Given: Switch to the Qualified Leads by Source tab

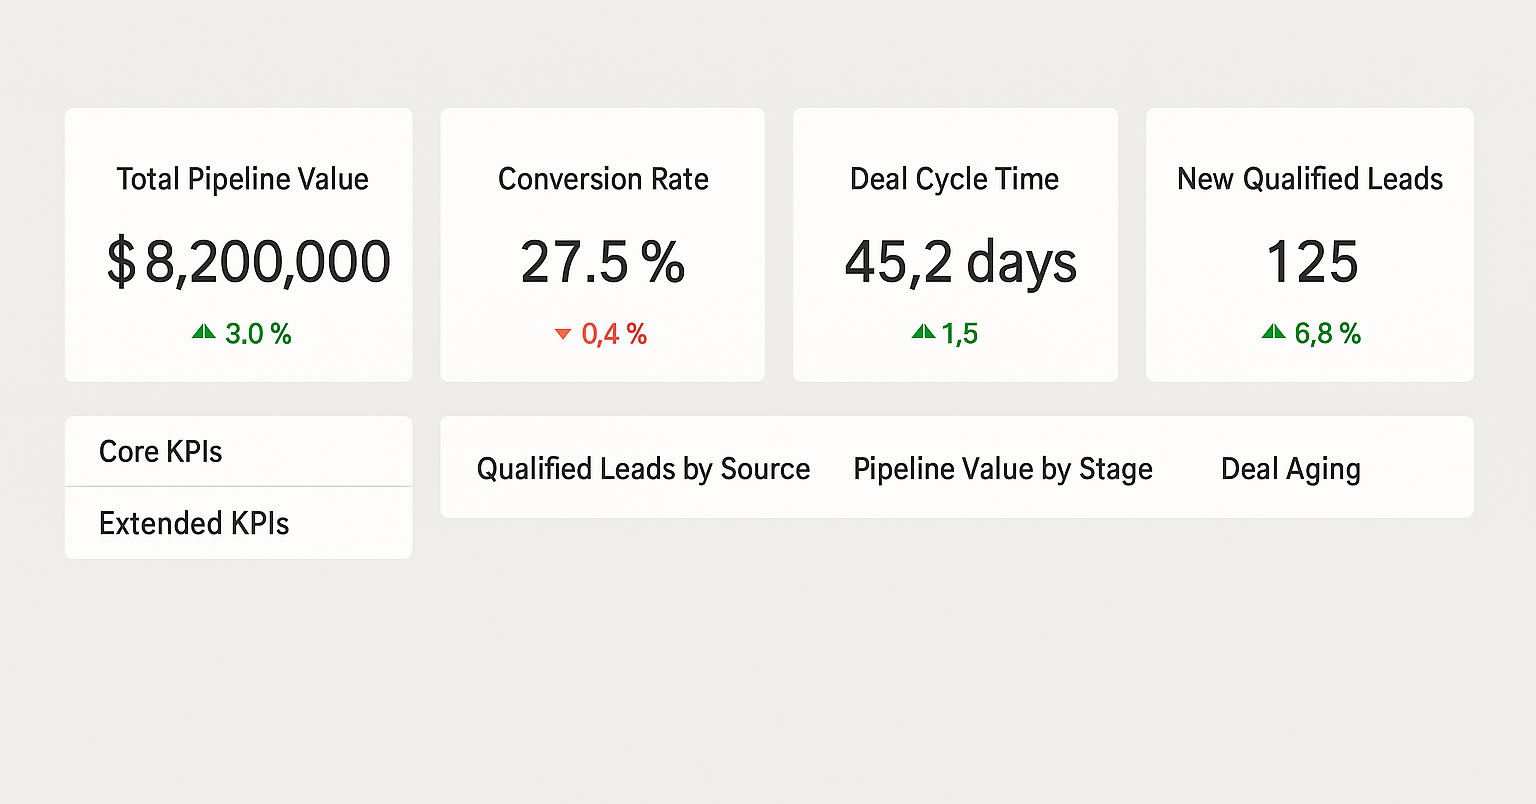Looking at the screenshot, I should (x=643, y=468).
